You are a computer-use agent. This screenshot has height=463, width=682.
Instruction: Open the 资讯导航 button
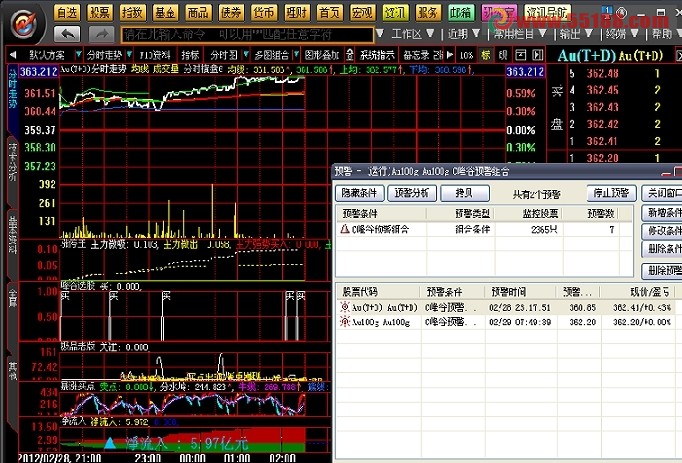[x=547, y=13]
